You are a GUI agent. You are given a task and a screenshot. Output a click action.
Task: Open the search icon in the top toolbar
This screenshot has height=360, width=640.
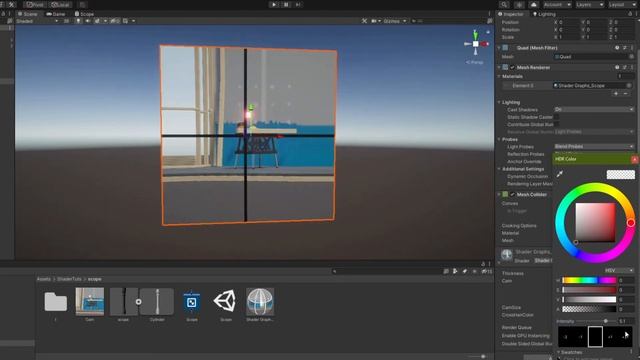click(504, 4)
